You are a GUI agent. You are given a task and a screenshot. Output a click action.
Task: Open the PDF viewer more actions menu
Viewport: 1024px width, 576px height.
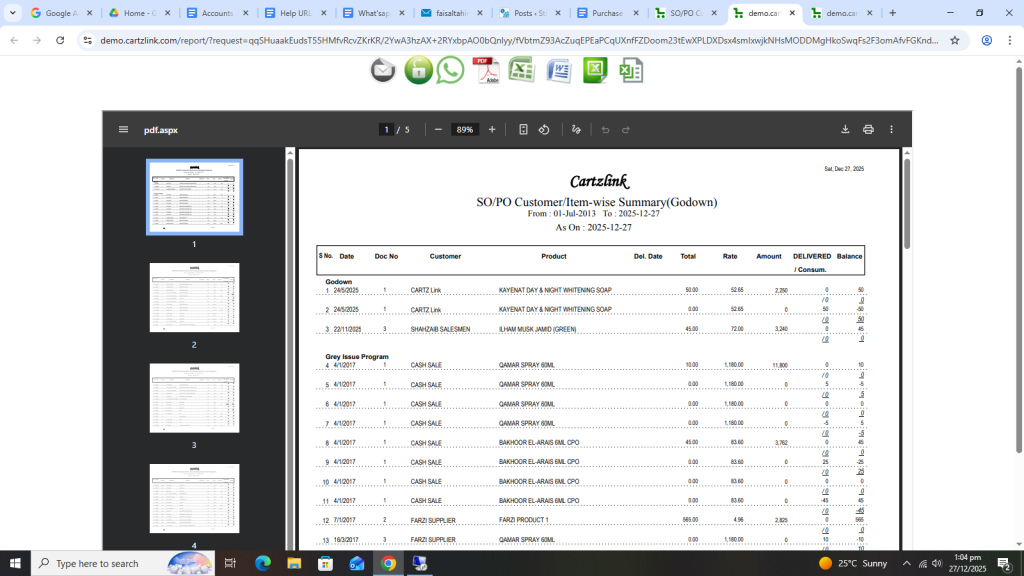pyautogui.click(x=891, y=130)
